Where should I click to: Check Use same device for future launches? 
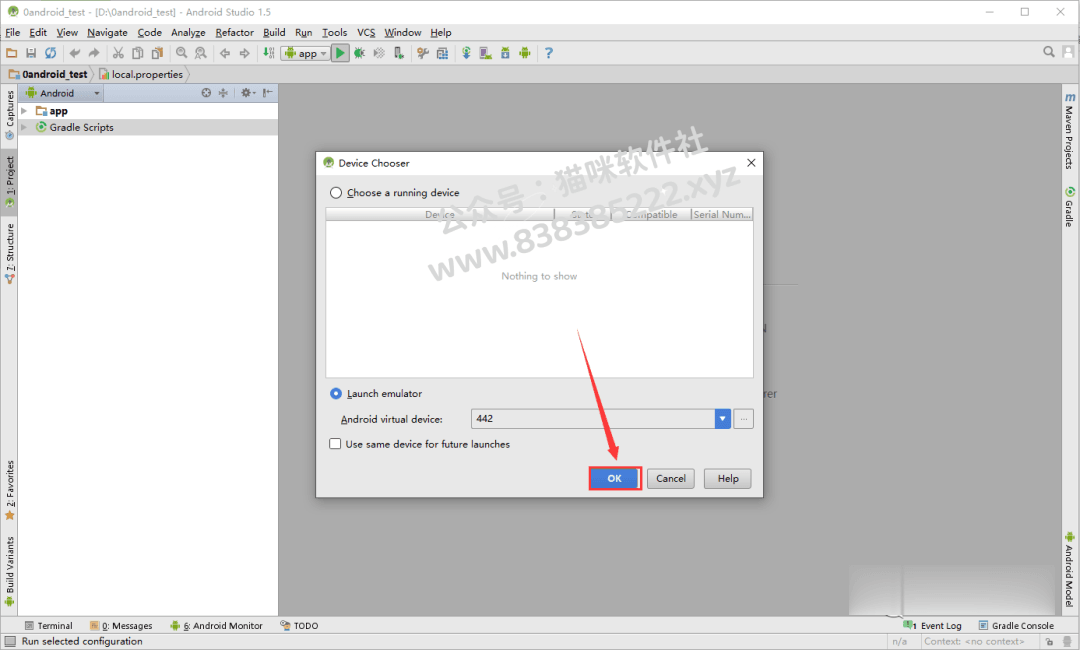[335, 444]
